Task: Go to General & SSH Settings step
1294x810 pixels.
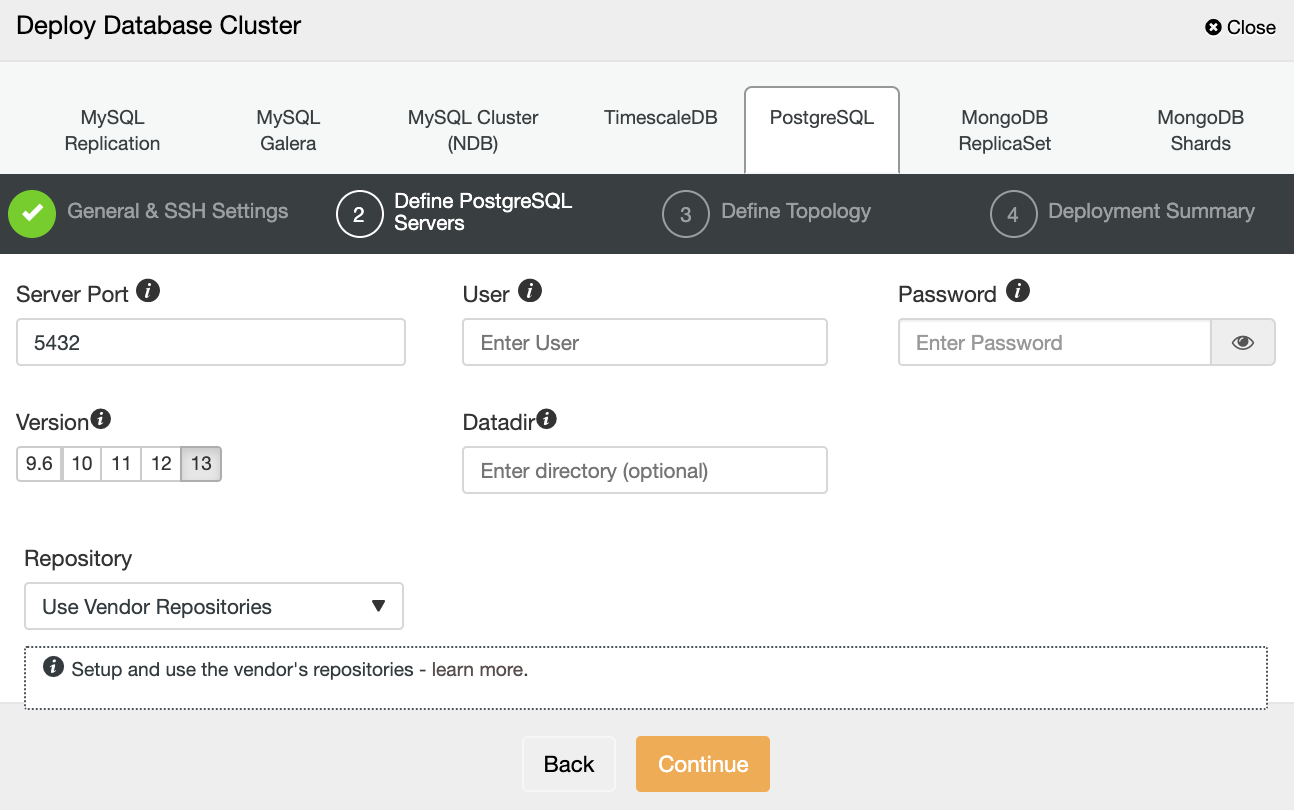Action: coord(177,212)
